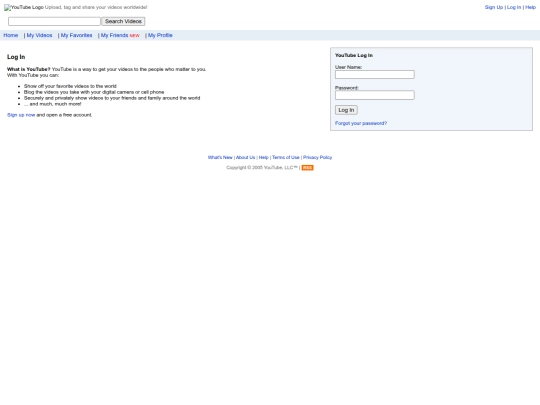The height and width of the screenshot is (405, 540).
Task: Click the YouTube Log In box title
Action: coord(354,55)
